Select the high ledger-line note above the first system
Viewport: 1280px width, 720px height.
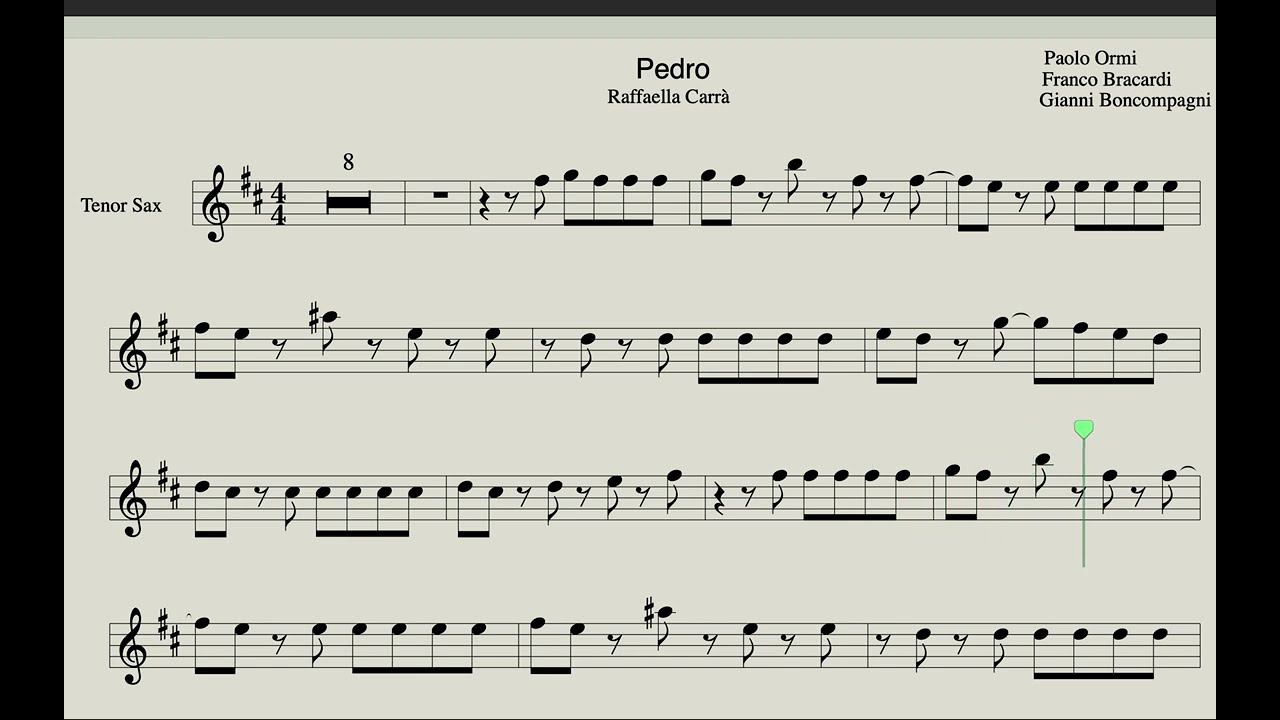(795, 165)
